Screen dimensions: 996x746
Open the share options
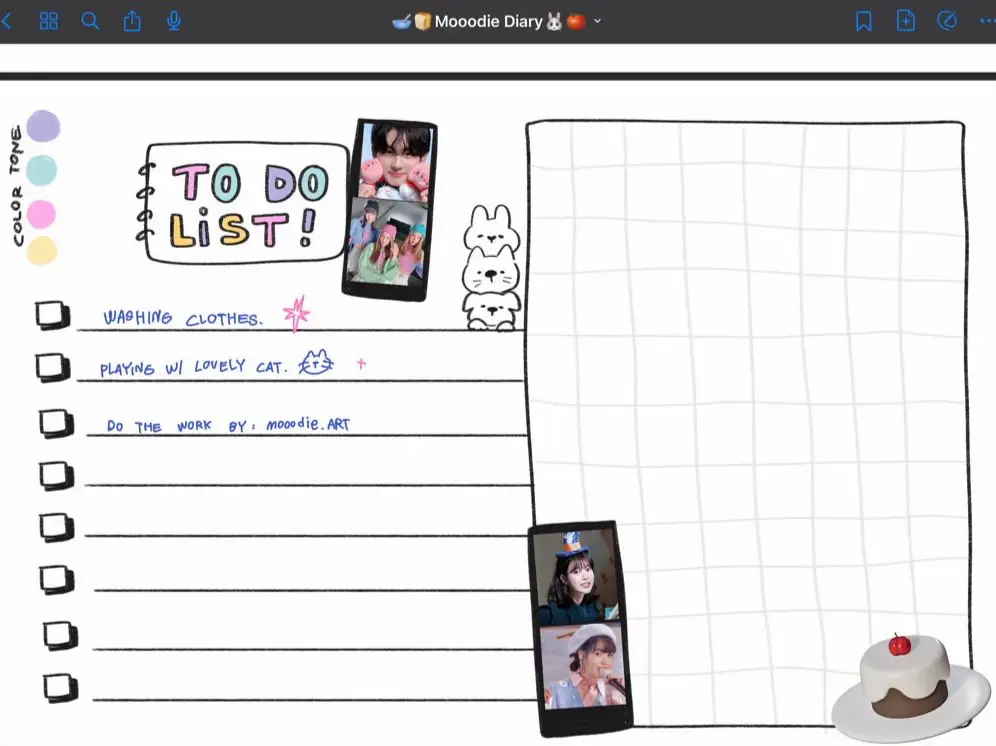coord(132,20)
